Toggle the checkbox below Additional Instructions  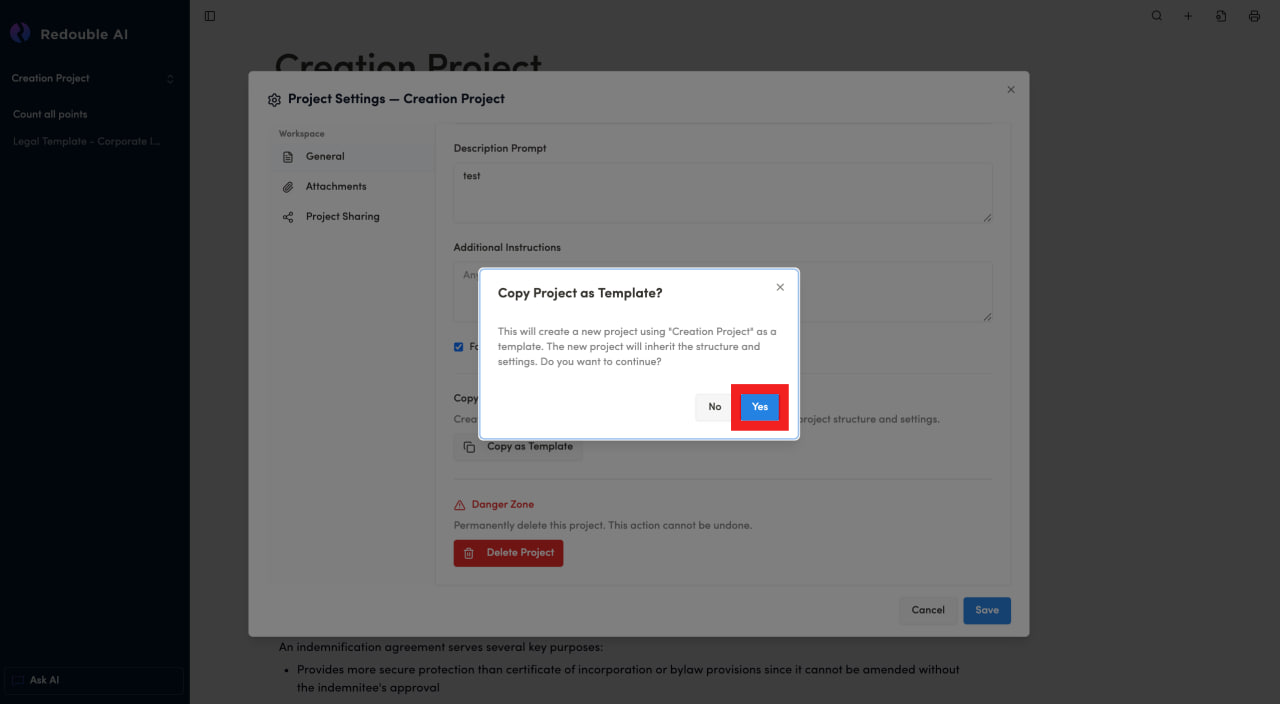[459, 347]
